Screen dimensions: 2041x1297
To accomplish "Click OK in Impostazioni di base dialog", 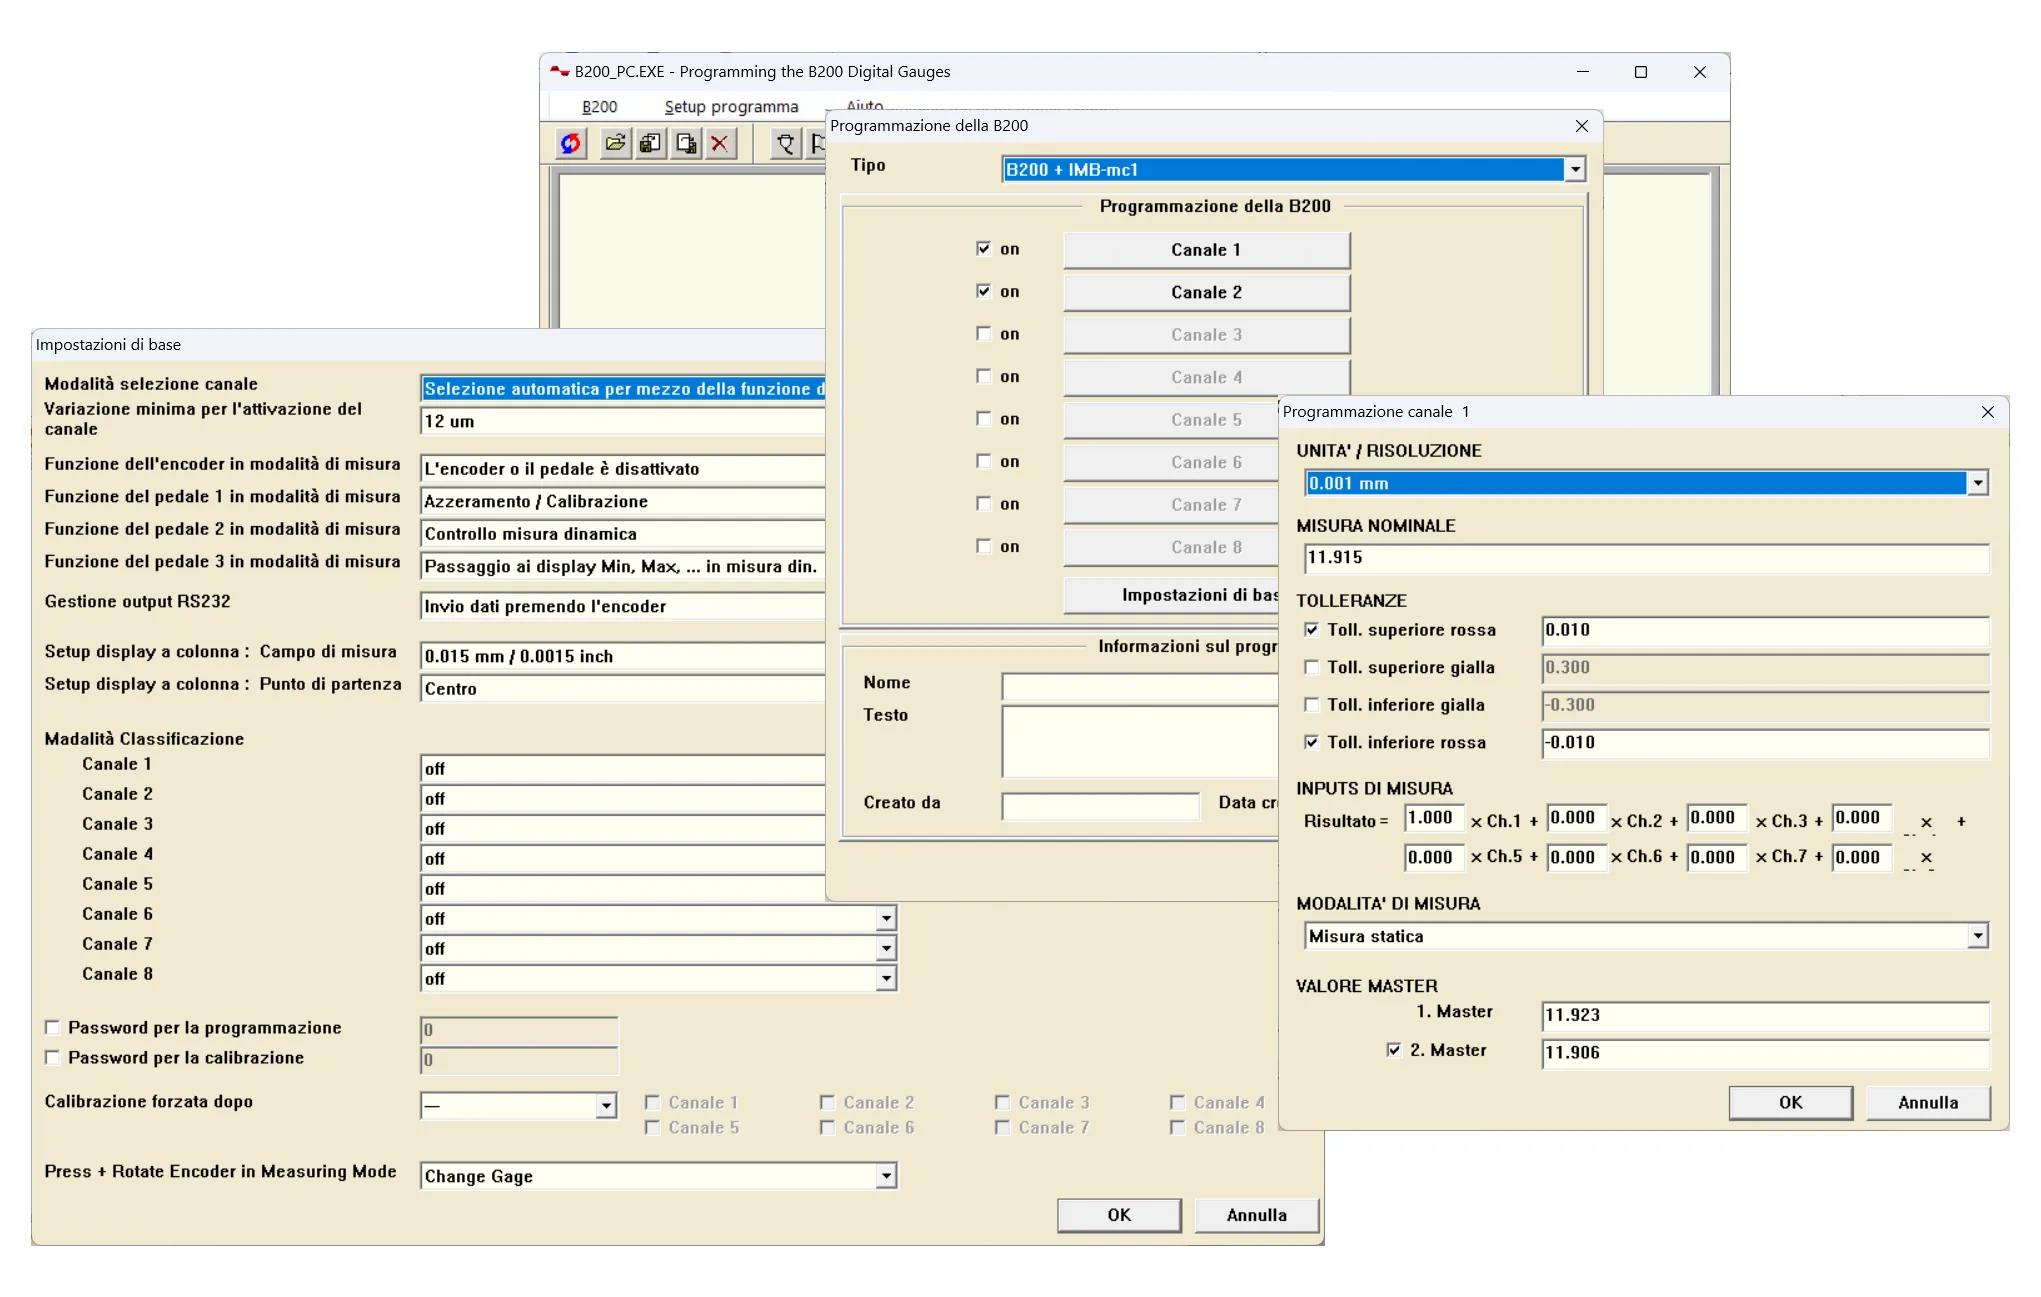I will pos(1119,1215).
